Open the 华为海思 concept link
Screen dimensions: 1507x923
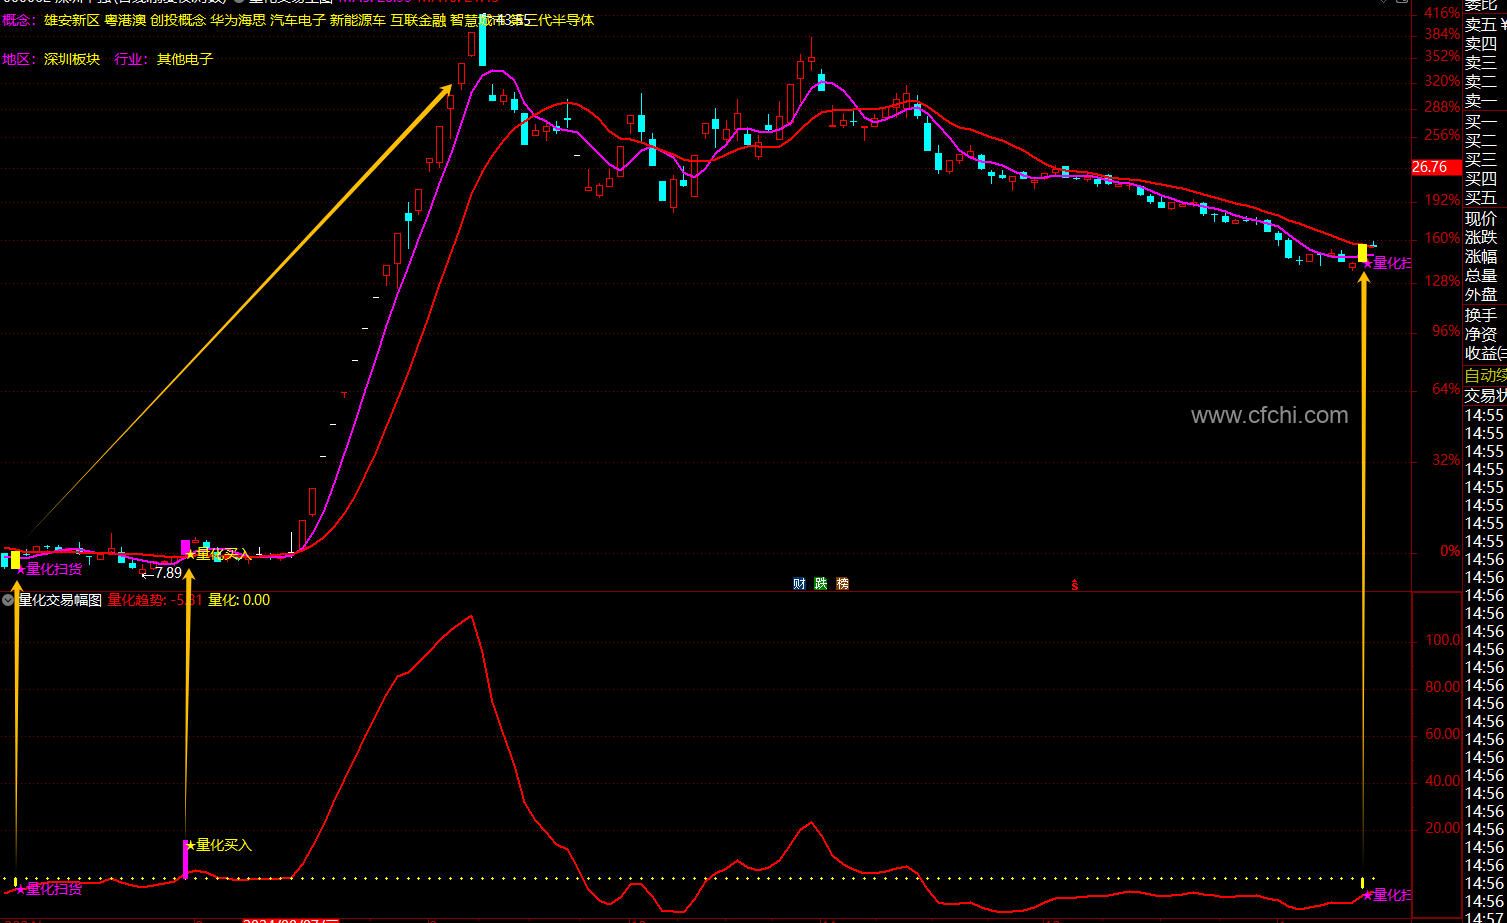click(238, 20)
